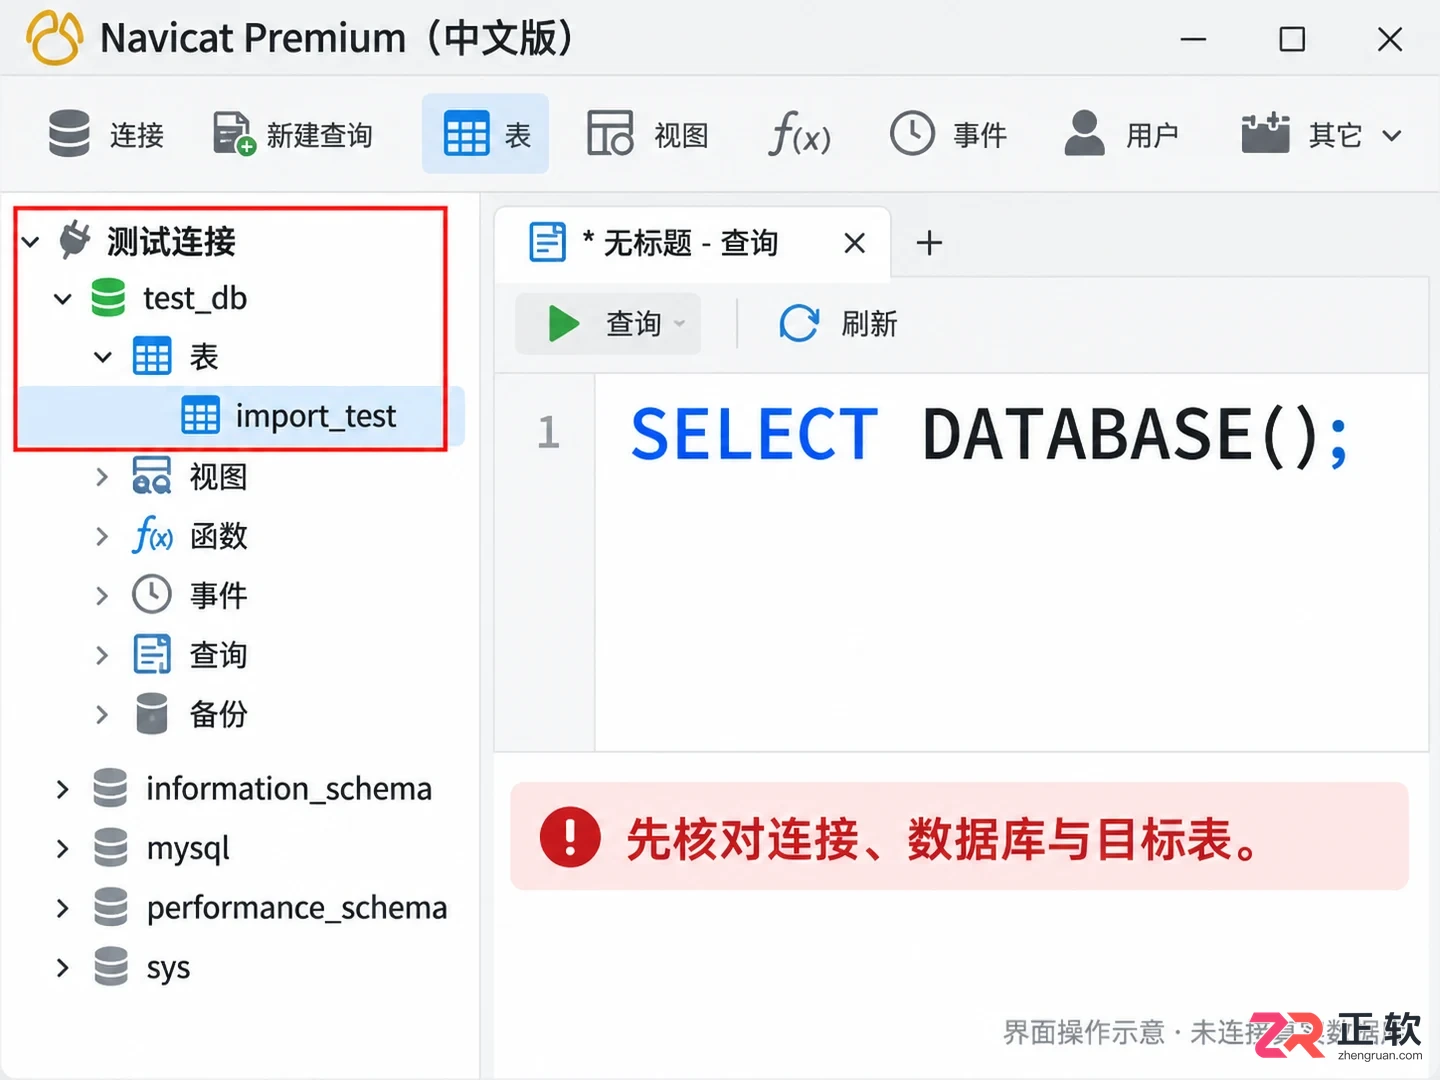The width and height of the screenshot is (1440, 1080).
Task: Click the red exclamation warning icon
Action: coord(570,837)
